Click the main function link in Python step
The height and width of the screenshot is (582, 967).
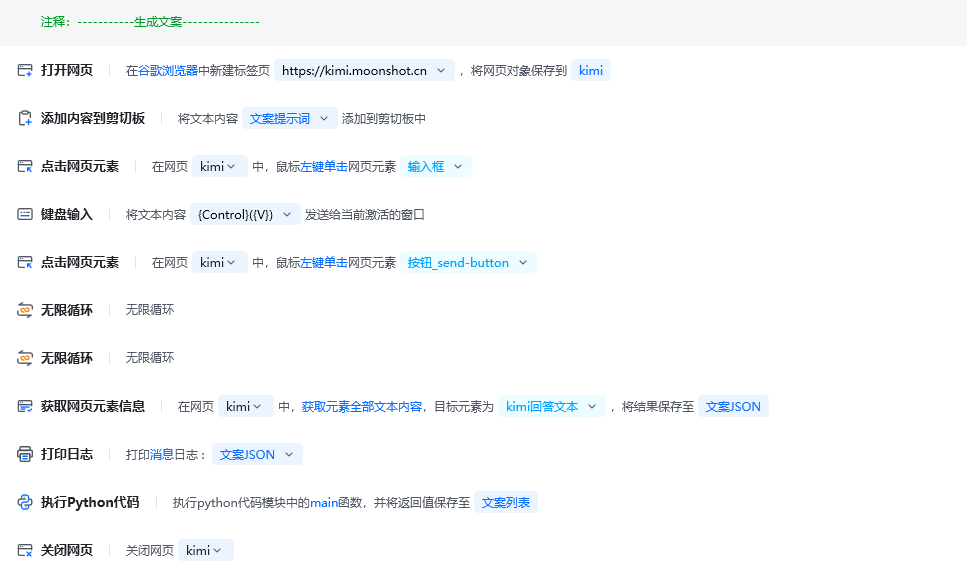pos(325,501)
